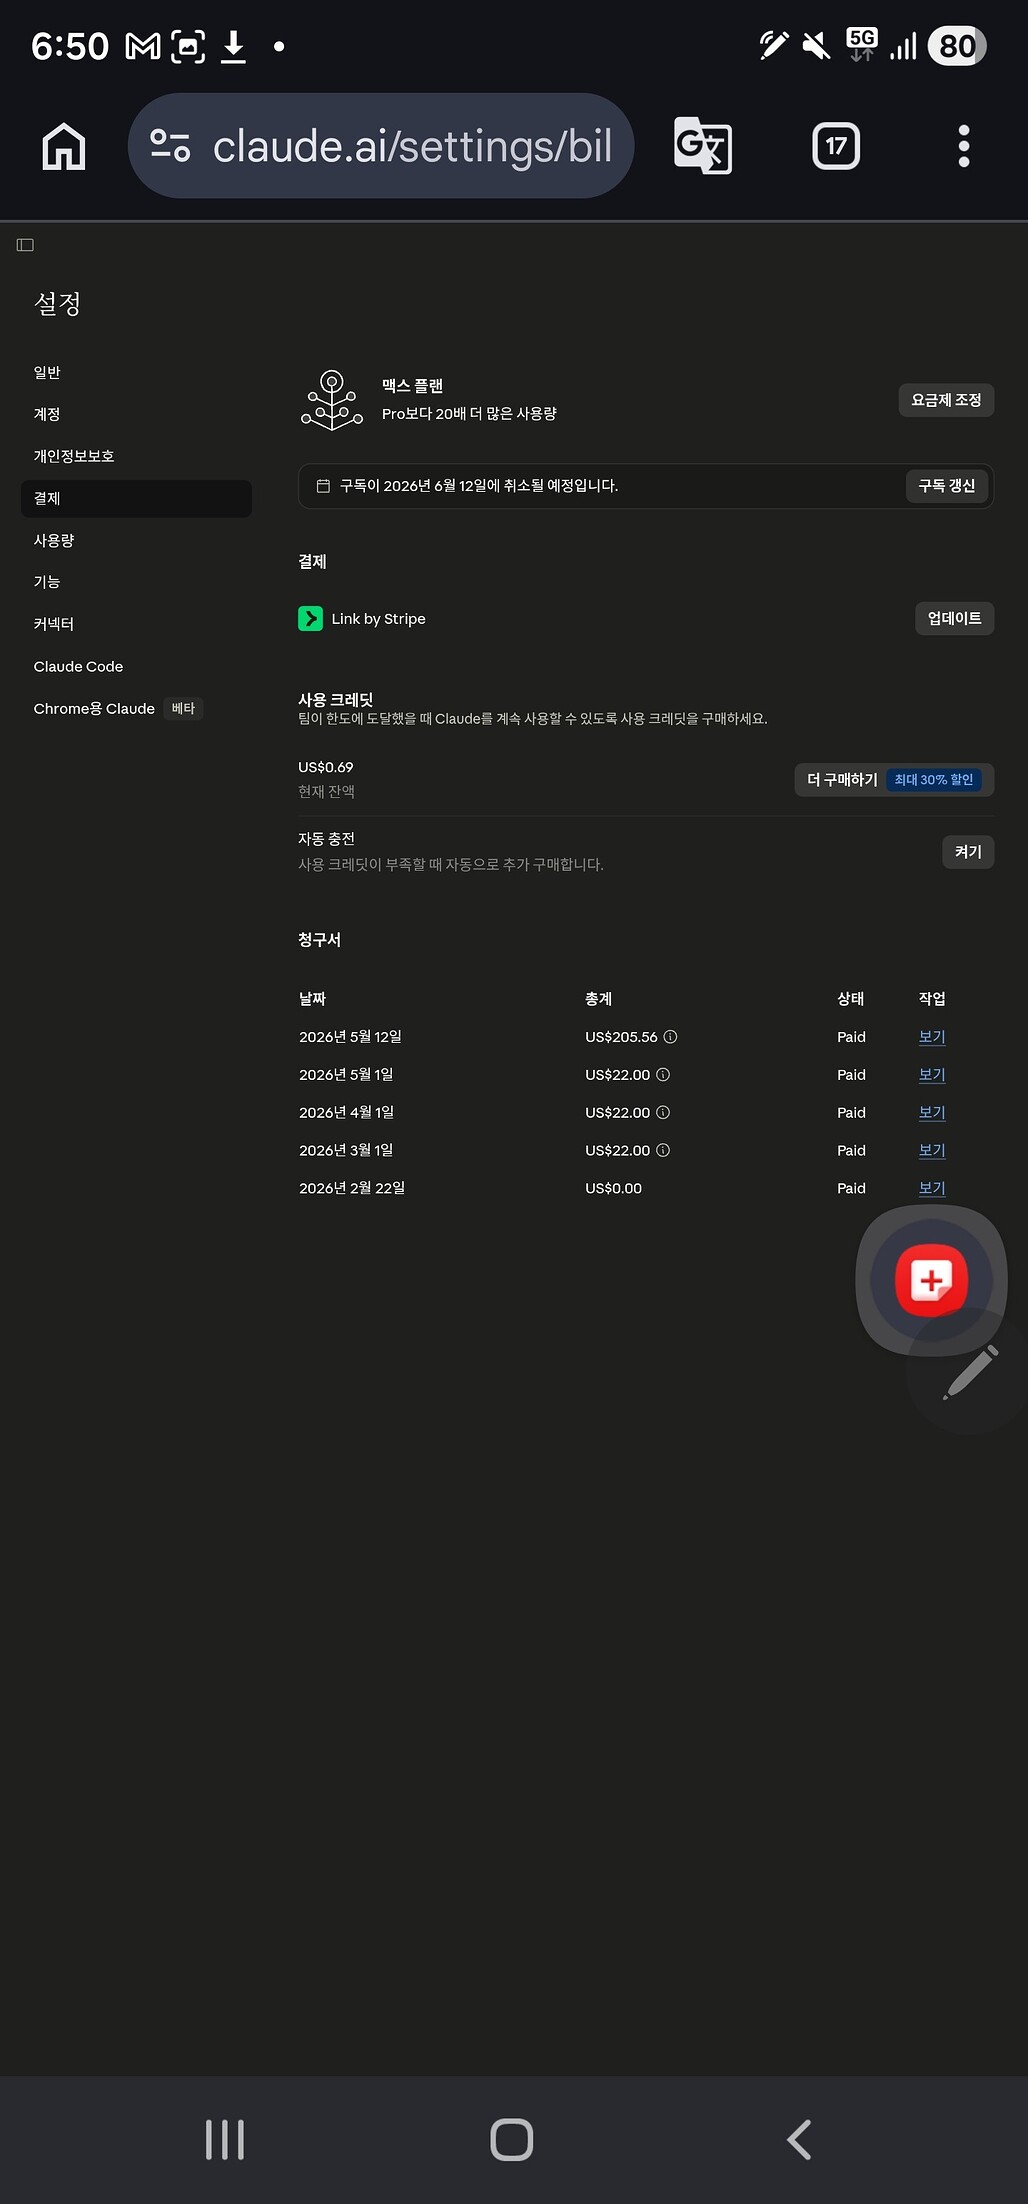Click the 업데이트 payment method button
The height and width of the screenshot is (2204, 1028).
954,618
